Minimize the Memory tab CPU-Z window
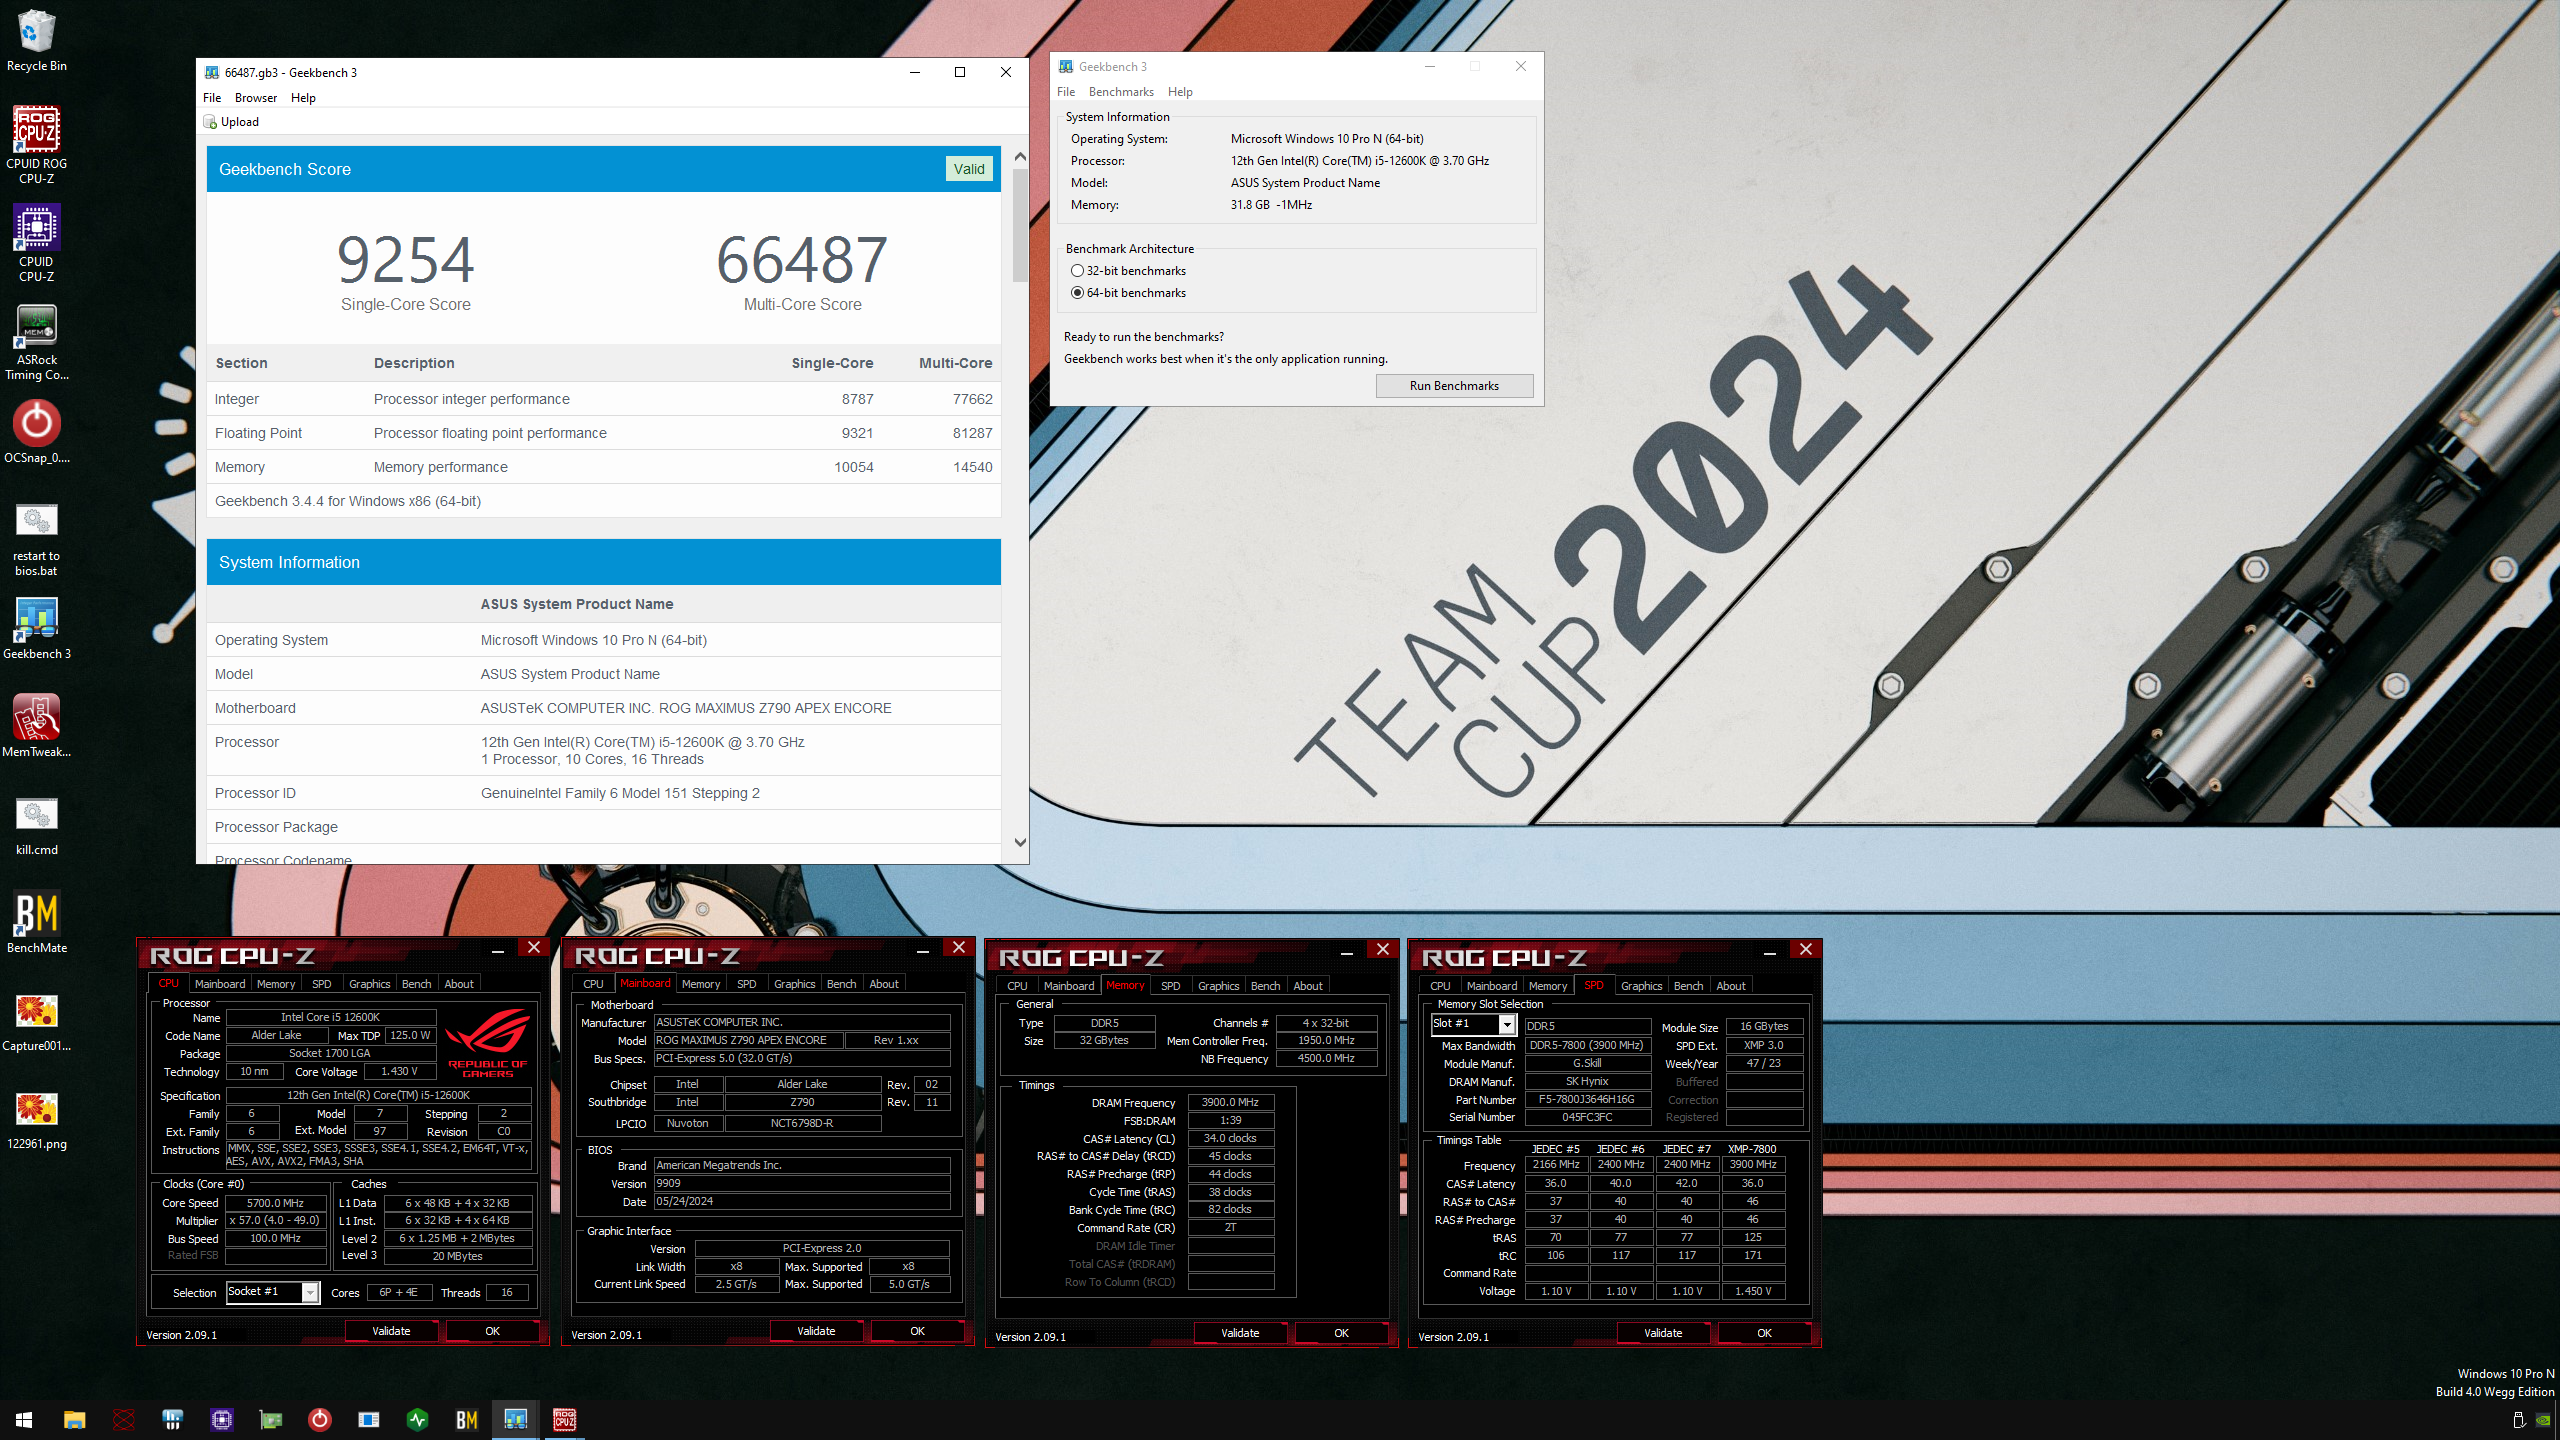 (x=1347, y=951)
